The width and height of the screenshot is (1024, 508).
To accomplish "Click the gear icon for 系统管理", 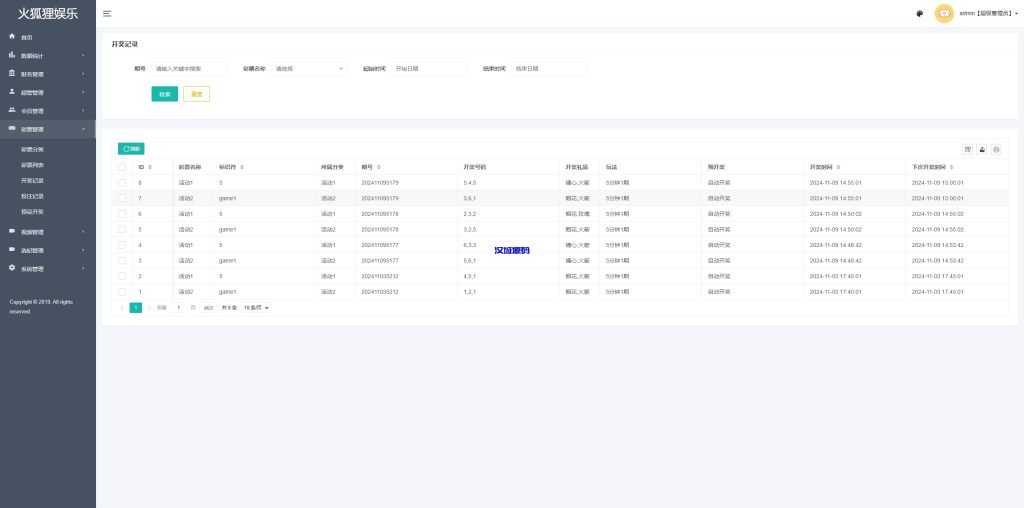I will 12,268.
